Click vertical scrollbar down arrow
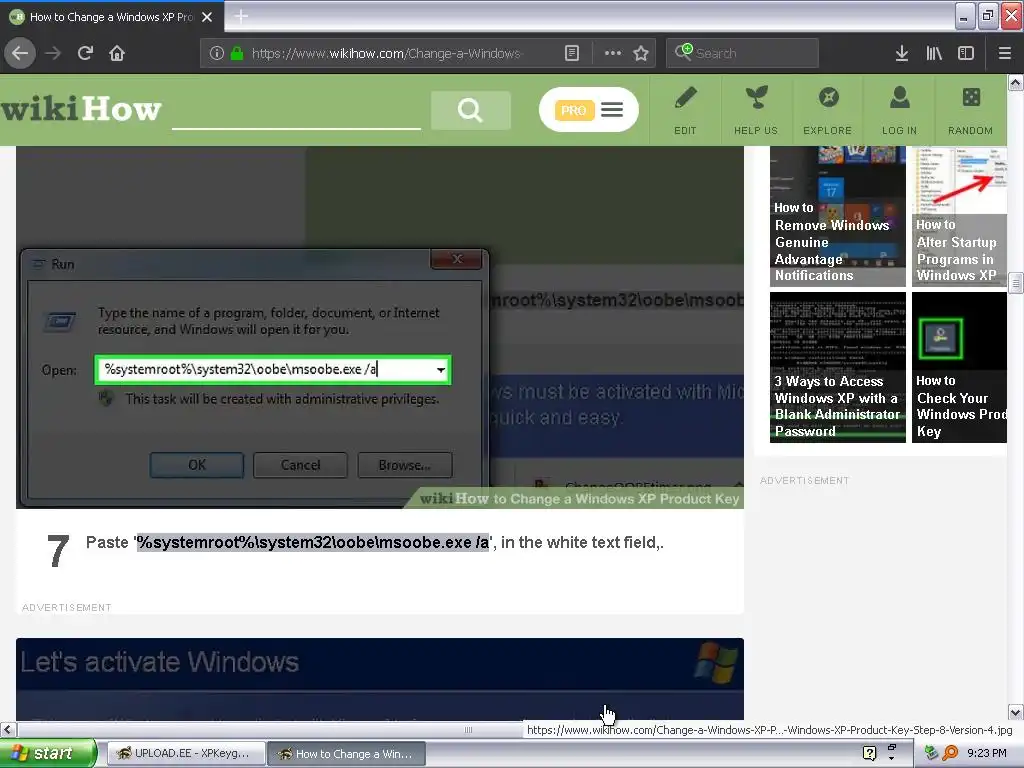 tap(1015, 712)
